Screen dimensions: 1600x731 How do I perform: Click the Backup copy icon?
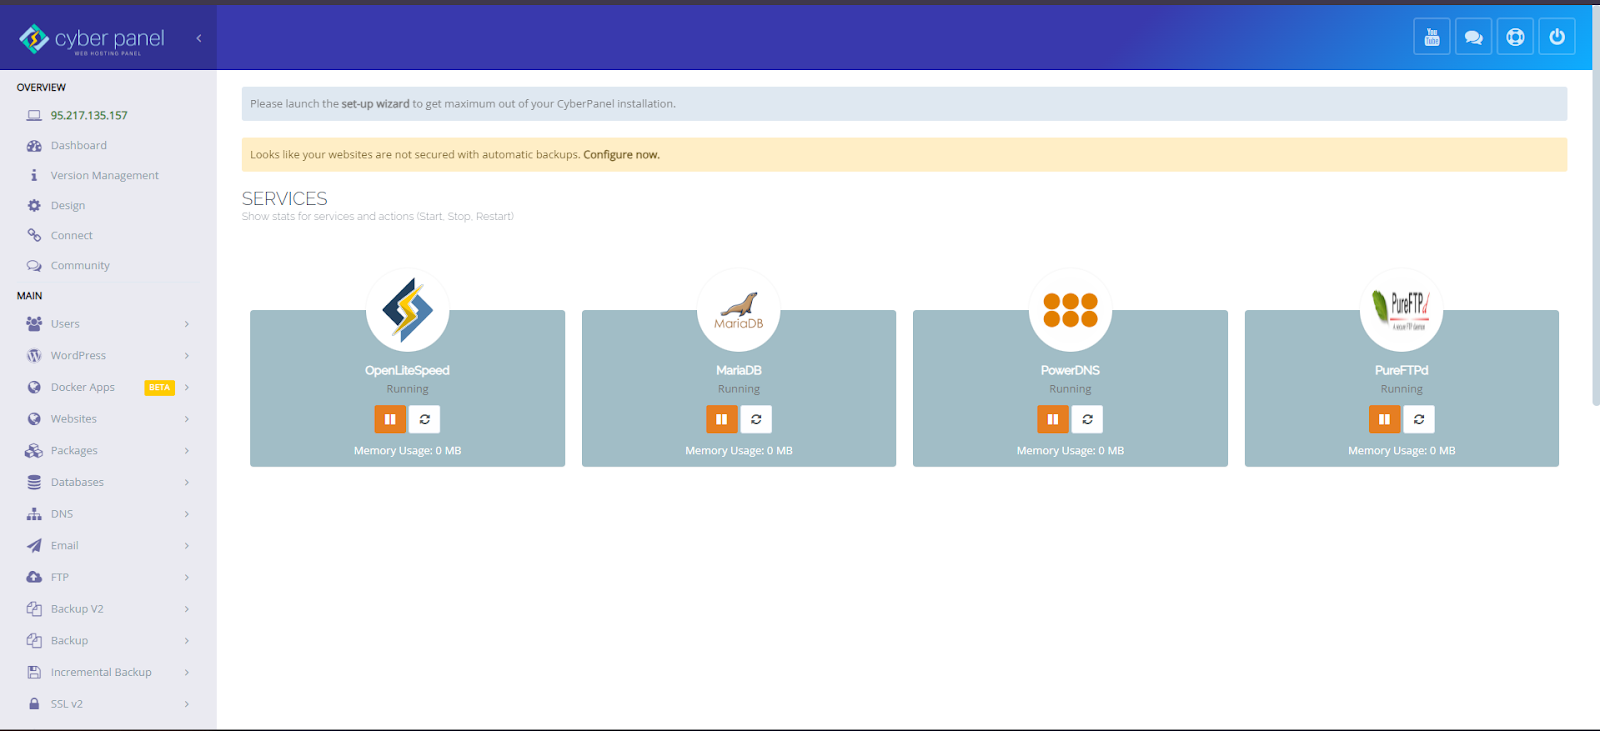(x=34, y=640)
